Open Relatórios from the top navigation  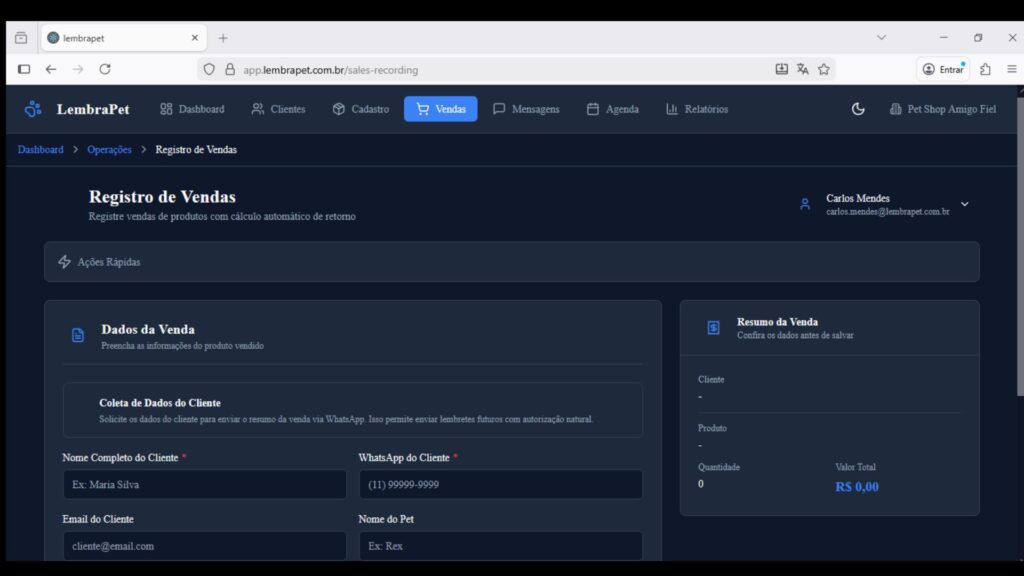pos(696,109)
